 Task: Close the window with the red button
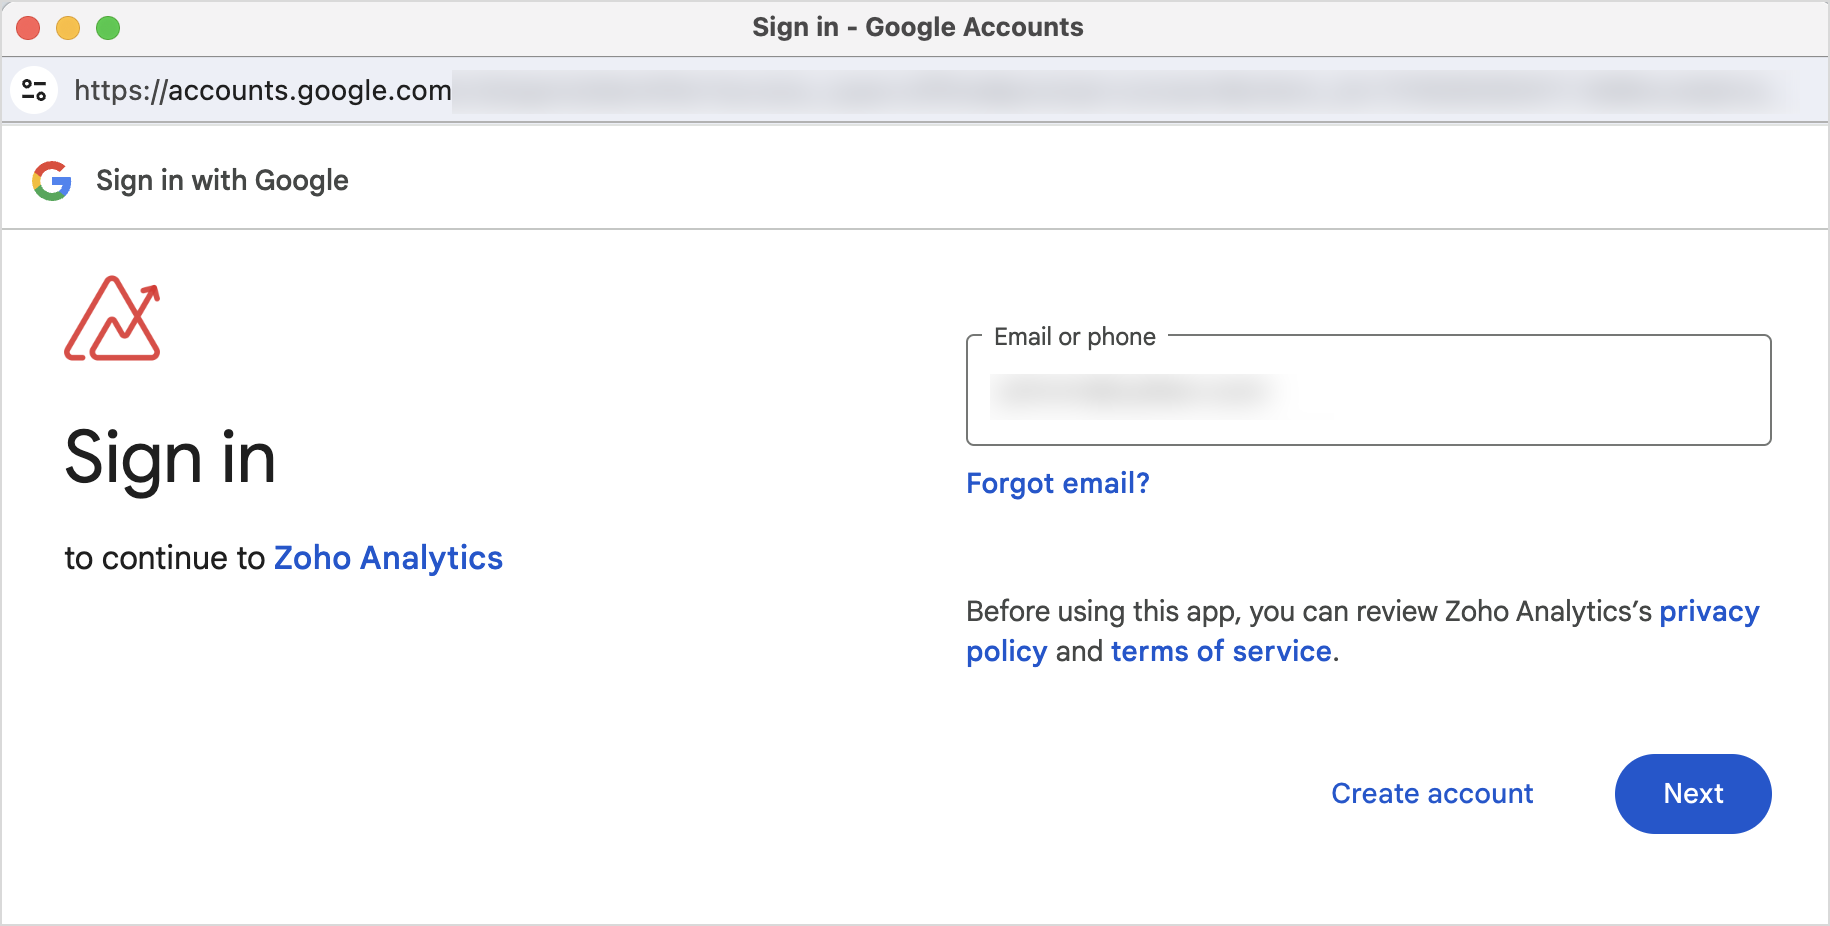(x=28, y=28)
